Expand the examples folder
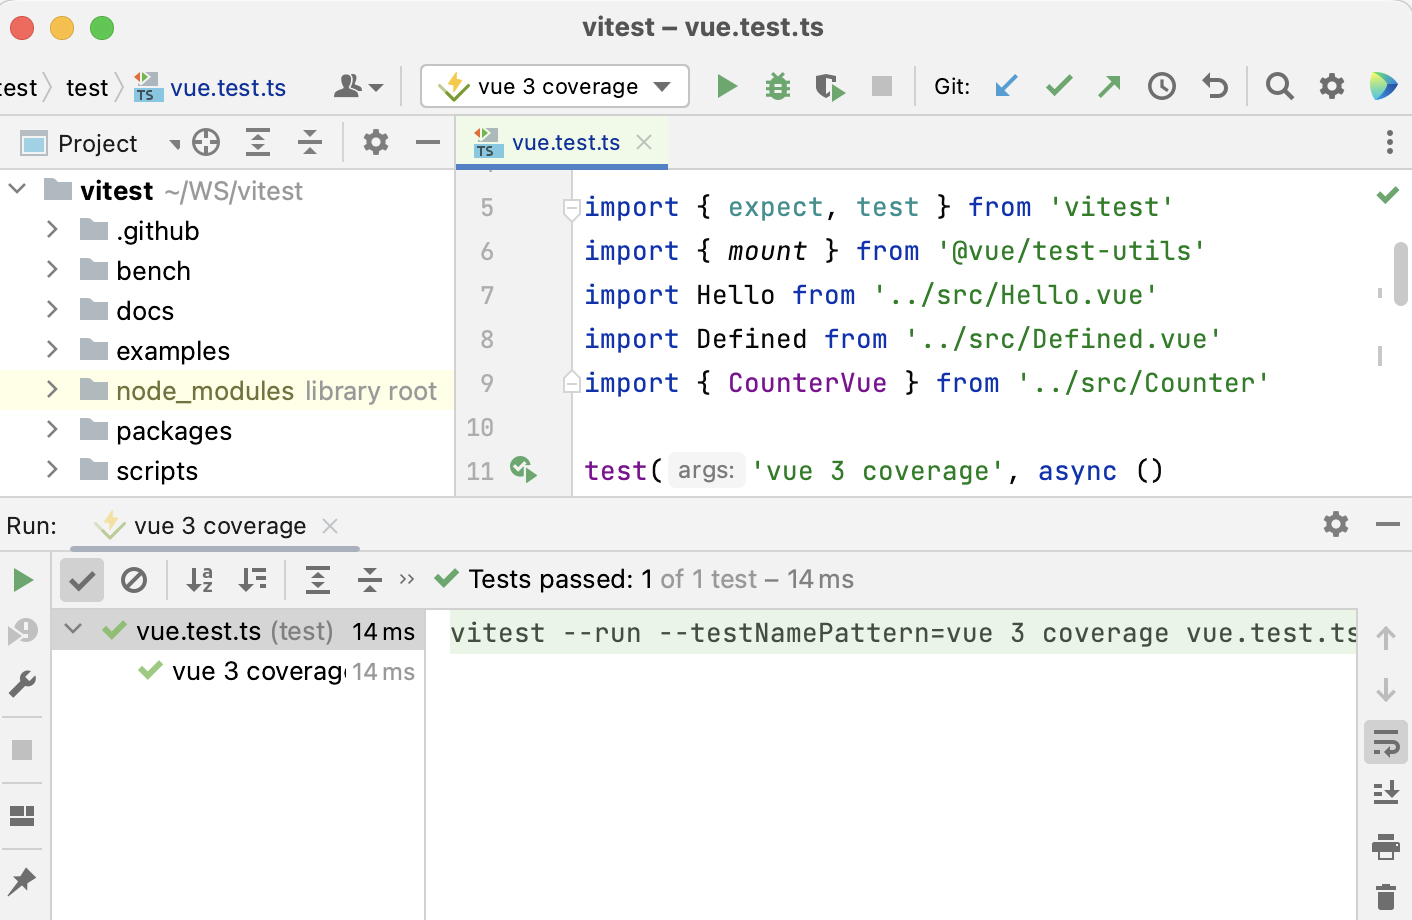 [52, 349]
